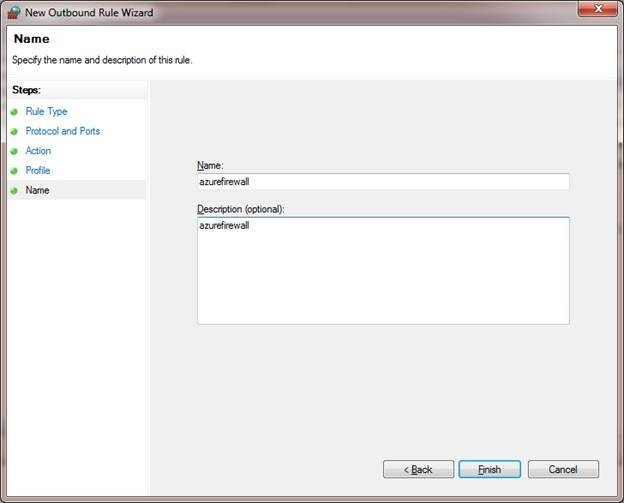Image resolution: width=624 pixels, height=503 pixels.
Task: Select the Name step in the Steps list
Action: tap(38, 190)
